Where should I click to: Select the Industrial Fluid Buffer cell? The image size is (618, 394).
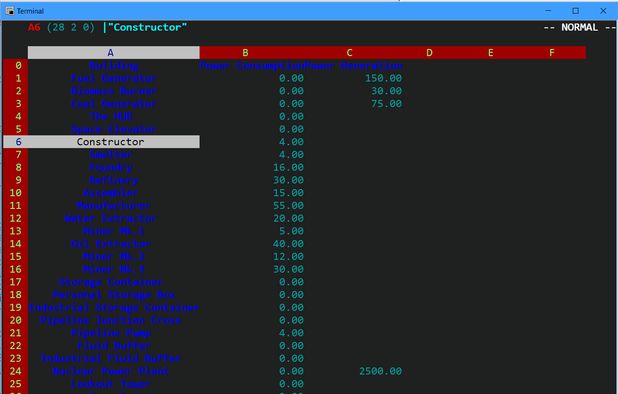pyautogui.click(x=111, y=358)
